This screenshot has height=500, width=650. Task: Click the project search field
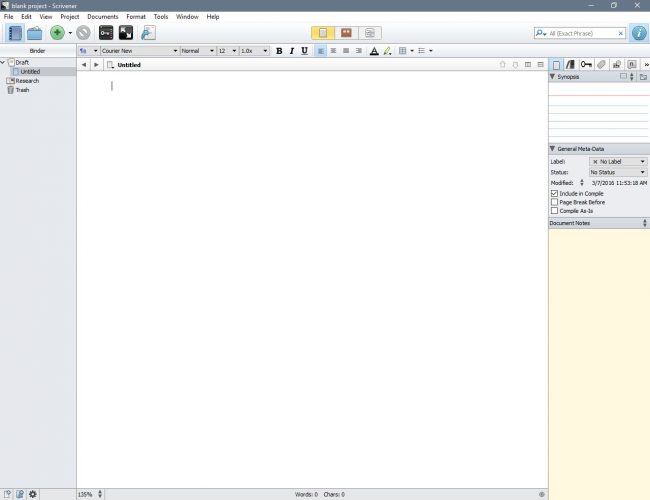(x=582, y=33)
